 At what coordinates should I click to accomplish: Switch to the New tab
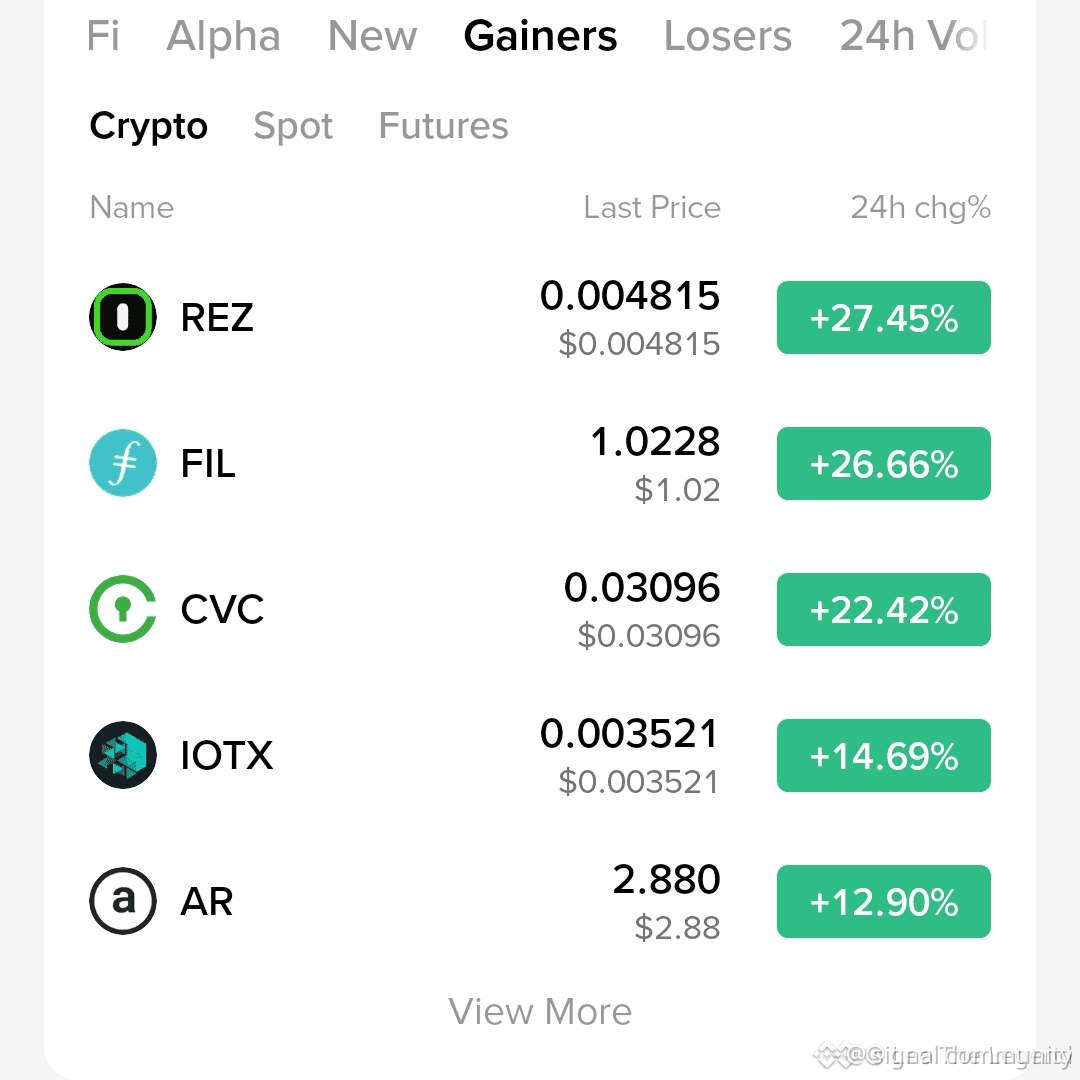point(372,36)
